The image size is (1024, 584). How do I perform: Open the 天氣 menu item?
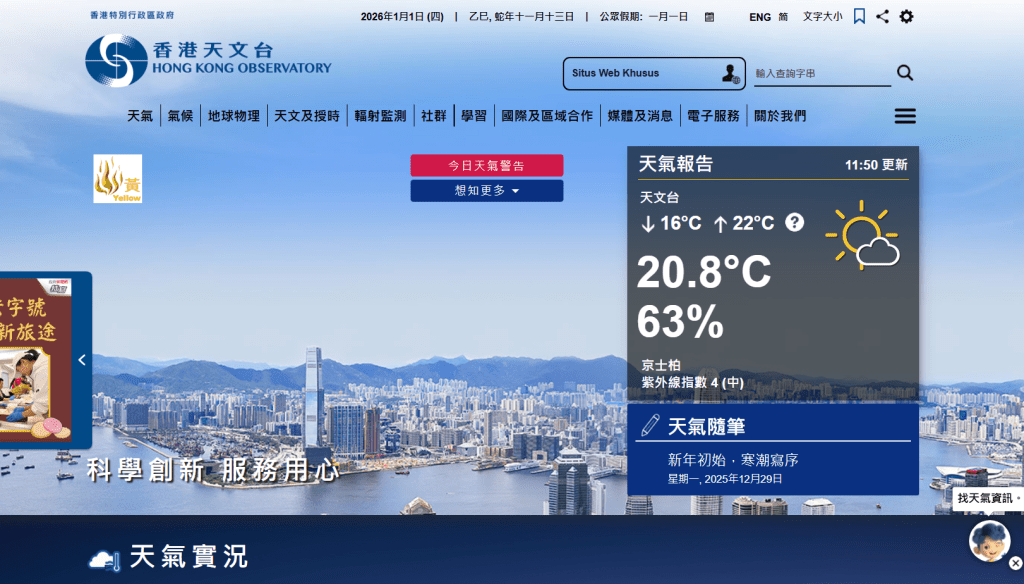tap(139, 115)
